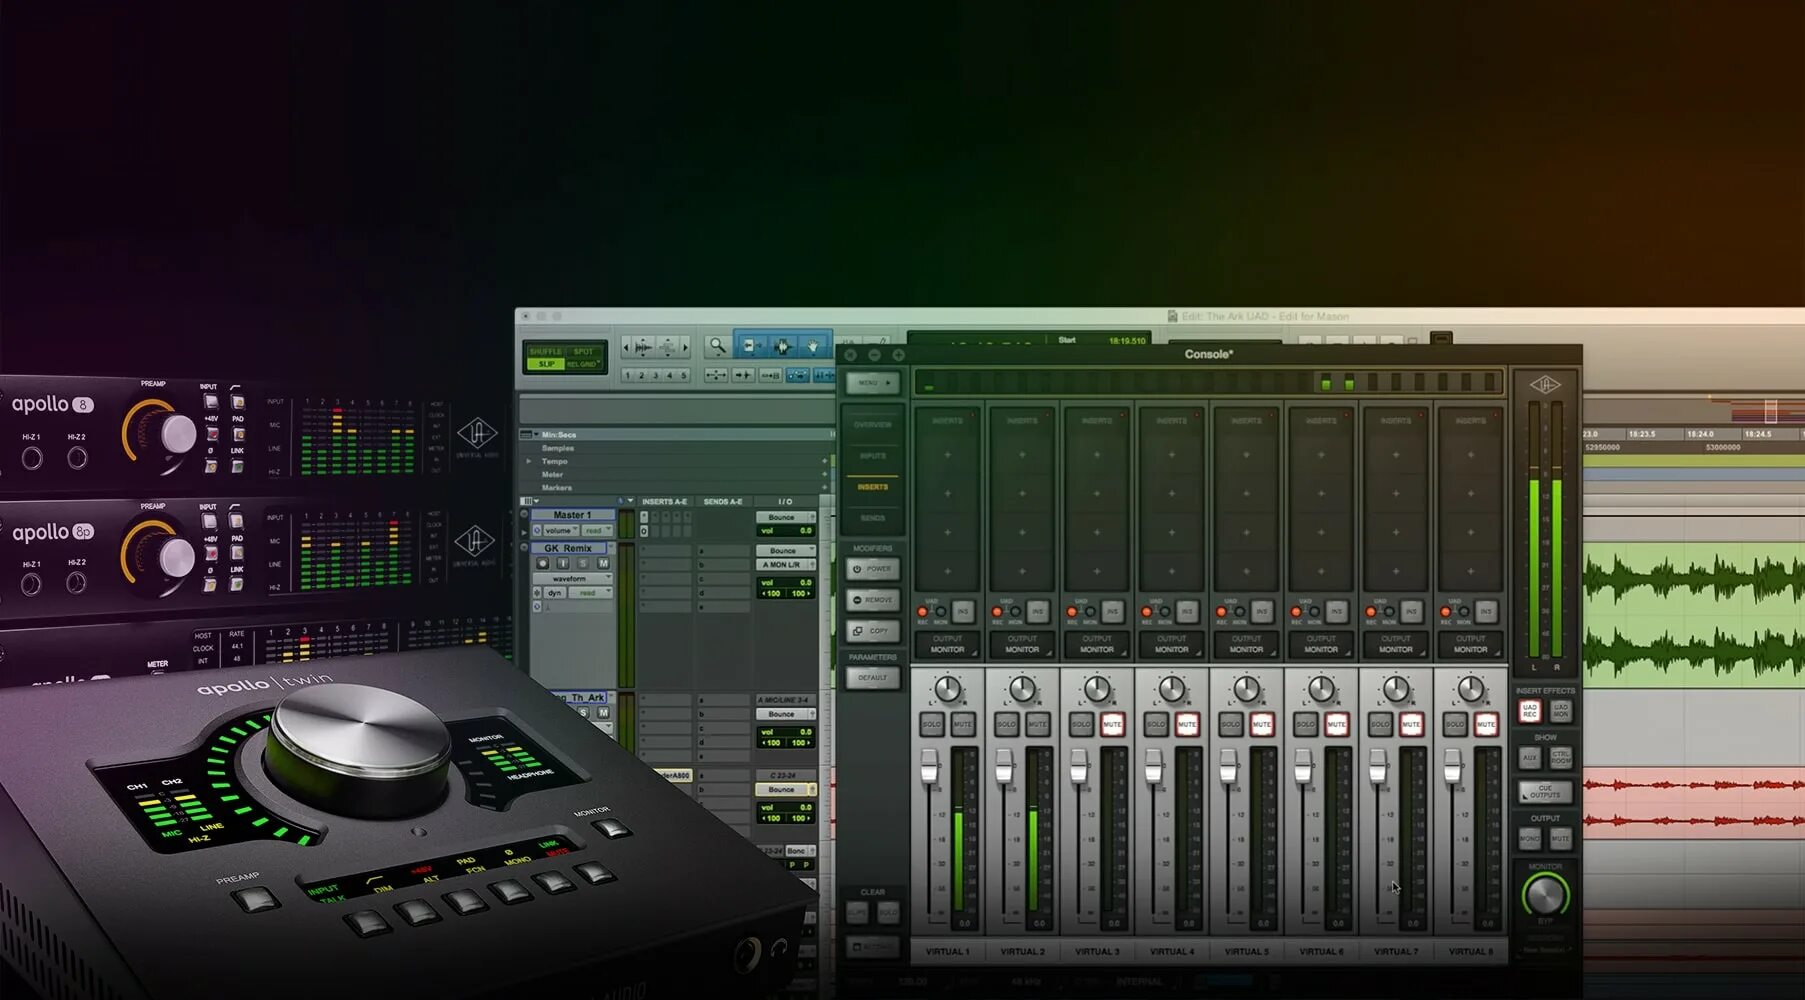Click the Link Track and Edit Selection icon
The height and width of the screenshot is (1000, 1805).
point(797,375)
